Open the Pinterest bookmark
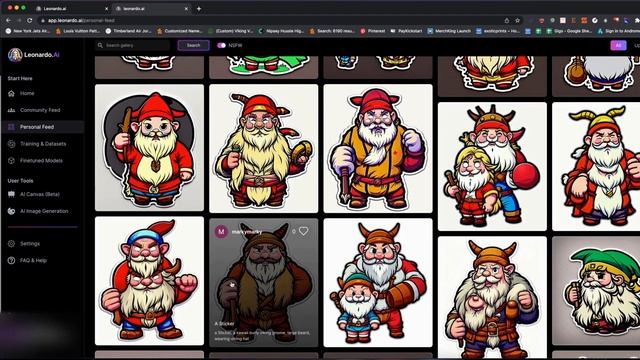Viewport: 640px width, 360px height. coord(373,31)
